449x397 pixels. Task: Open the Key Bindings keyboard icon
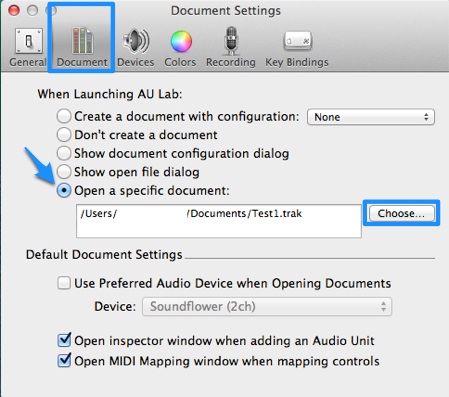[x=297, y=41]
